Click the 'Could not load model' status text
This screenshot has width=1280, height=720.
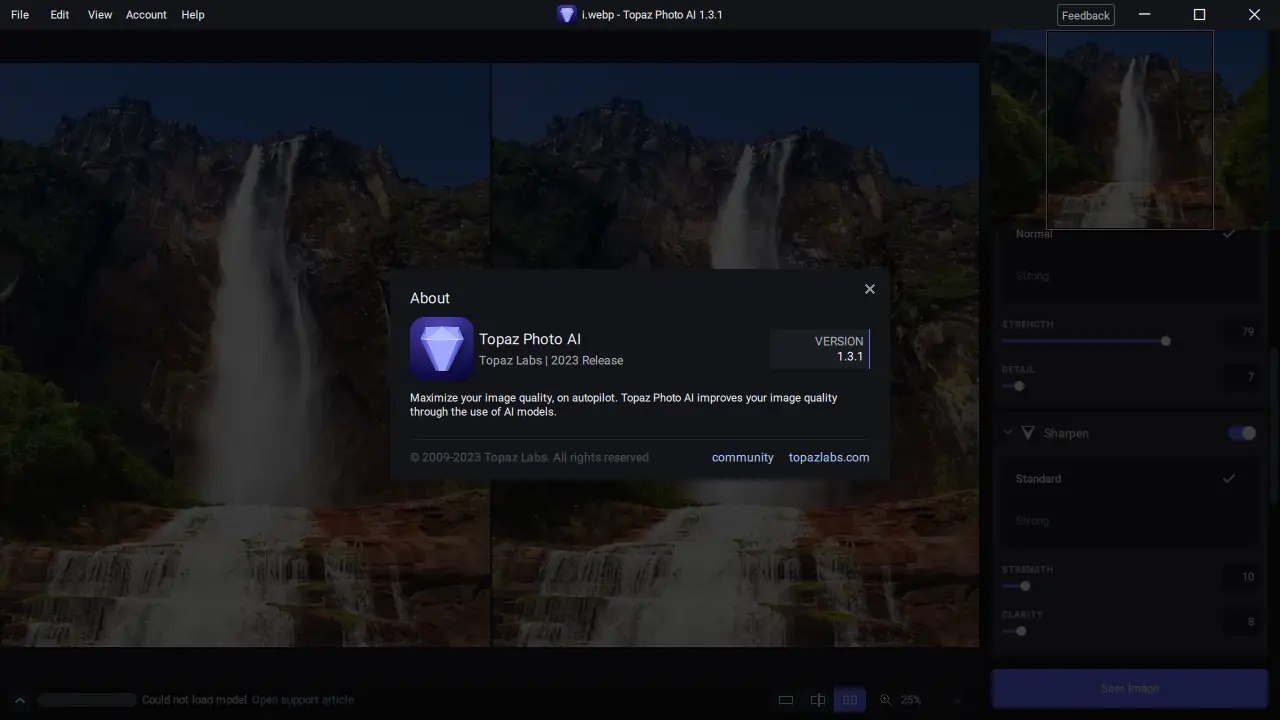point(194,700)
